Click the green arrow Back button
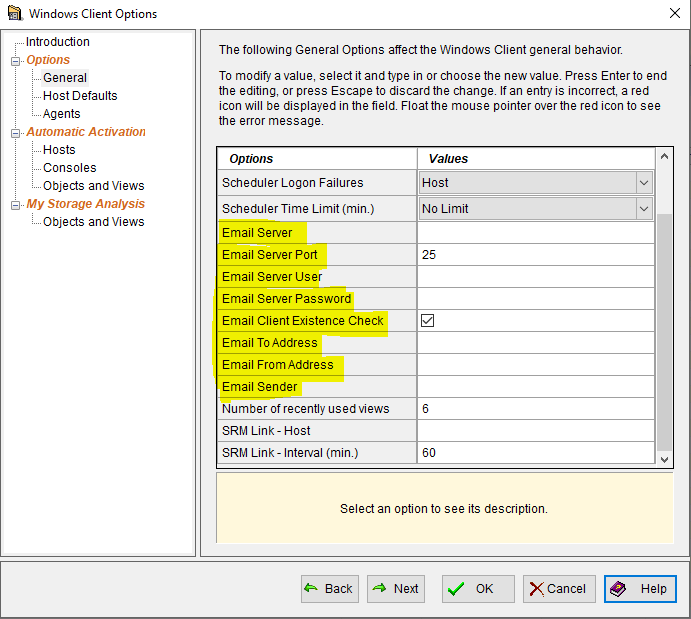 point(330,589)
